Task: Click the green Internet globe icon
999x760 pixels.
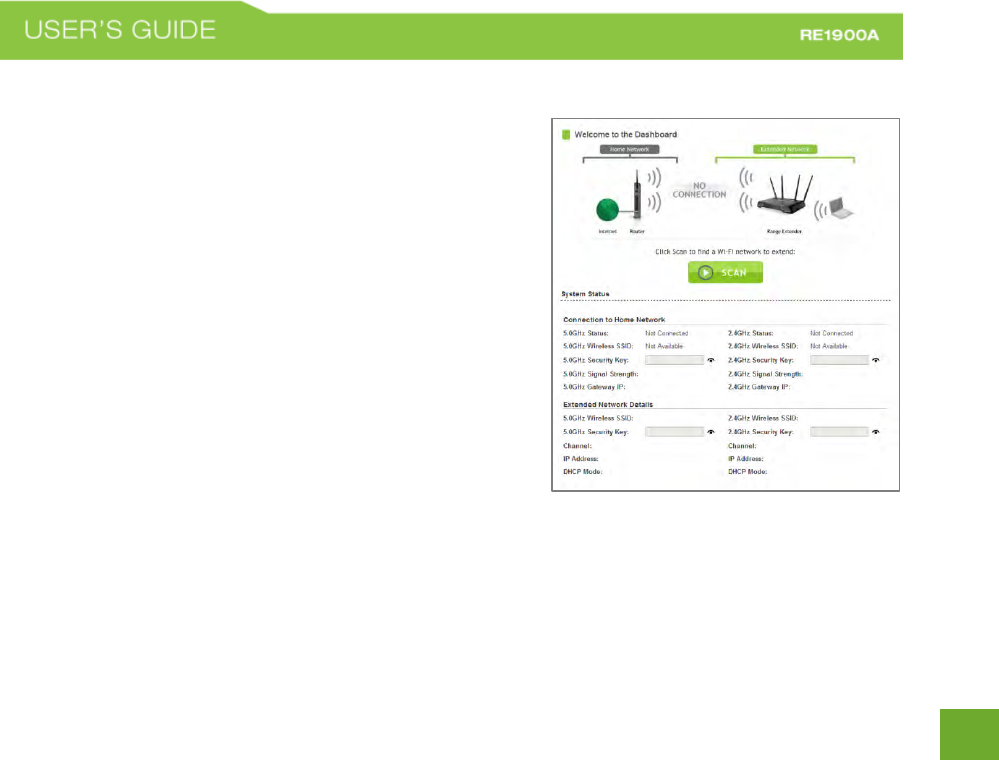Action: [607, 210]
